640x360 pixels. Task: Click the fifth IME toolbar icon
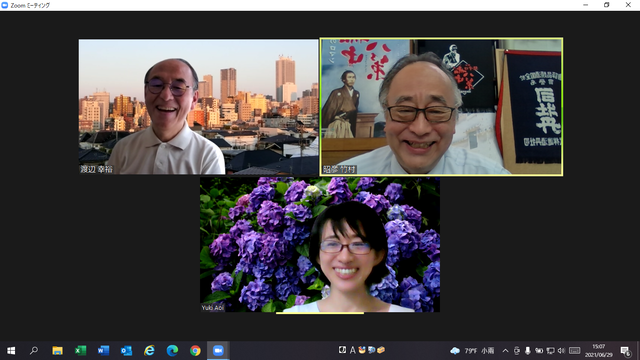pyautogui.click(x=381, y=350)
